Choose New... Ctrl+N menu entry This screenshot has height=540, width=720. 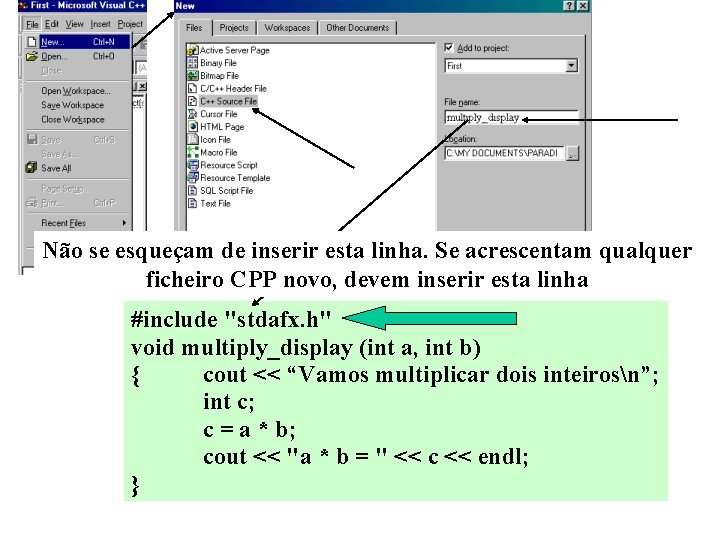pos(78,42)
